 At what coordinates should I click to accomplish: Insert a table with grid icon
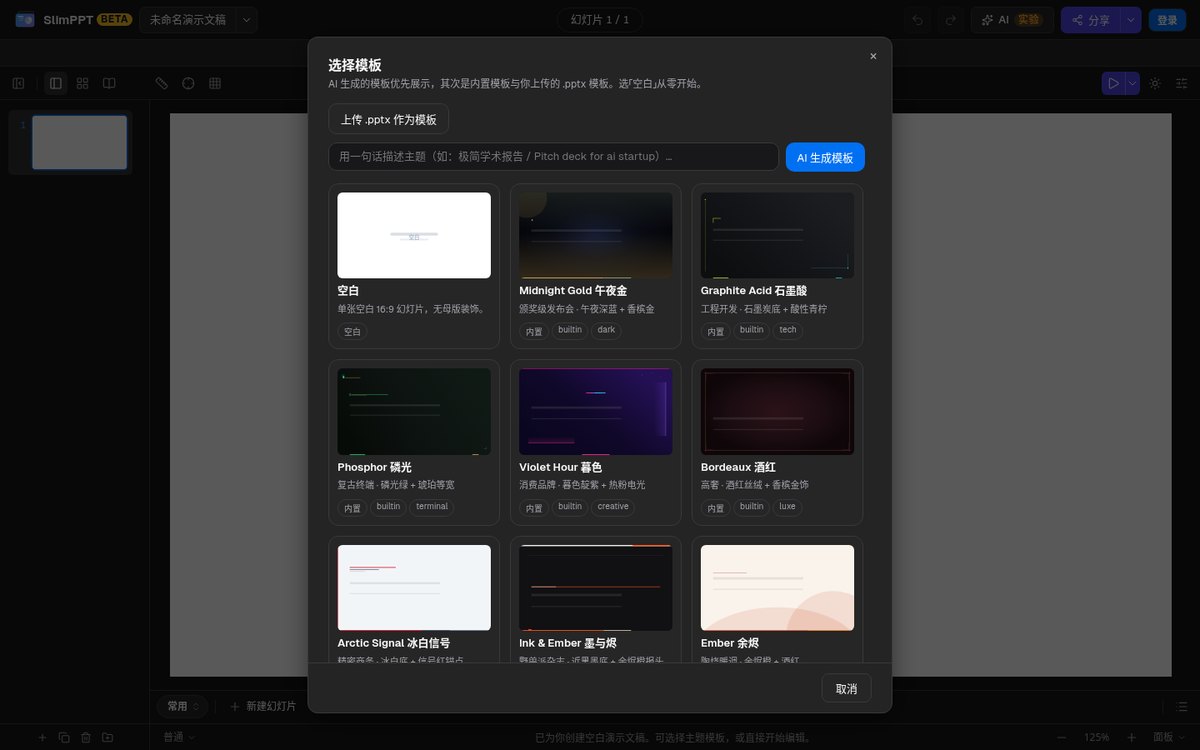click(x=215, y=83)
